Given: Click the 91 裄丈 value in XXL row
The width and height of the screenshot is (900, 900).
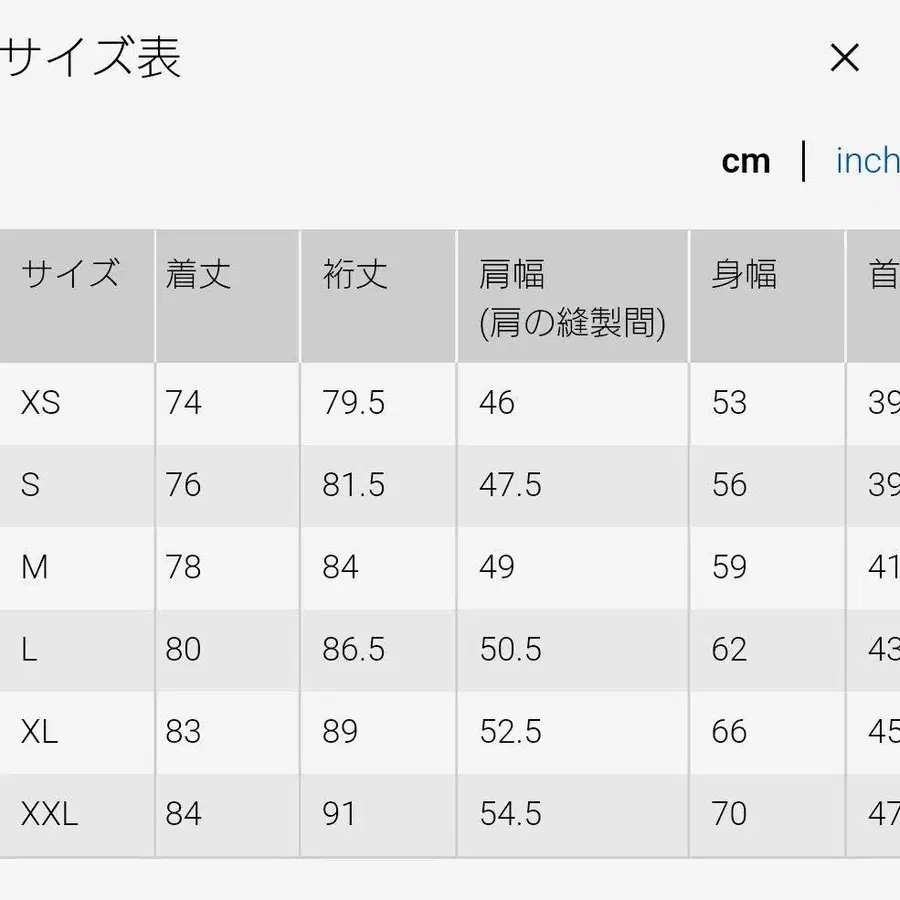Looking at the screenshot, I should pyautogui.click(x=340, y=814).
